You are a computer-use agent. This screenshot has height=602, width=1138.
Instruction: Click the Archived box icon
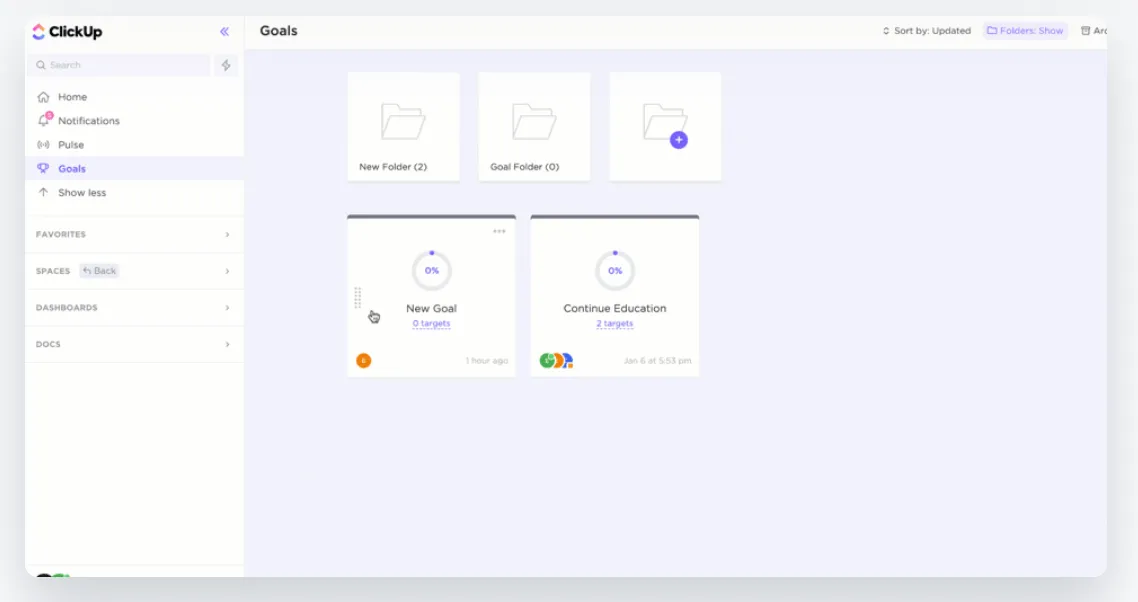point(1086,30)
